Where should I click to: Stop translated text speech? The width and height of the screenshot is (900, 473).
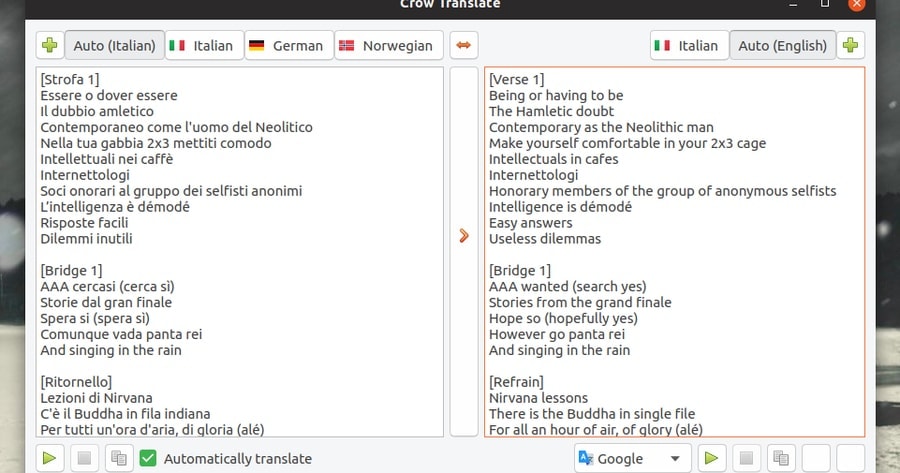point(746,458)
